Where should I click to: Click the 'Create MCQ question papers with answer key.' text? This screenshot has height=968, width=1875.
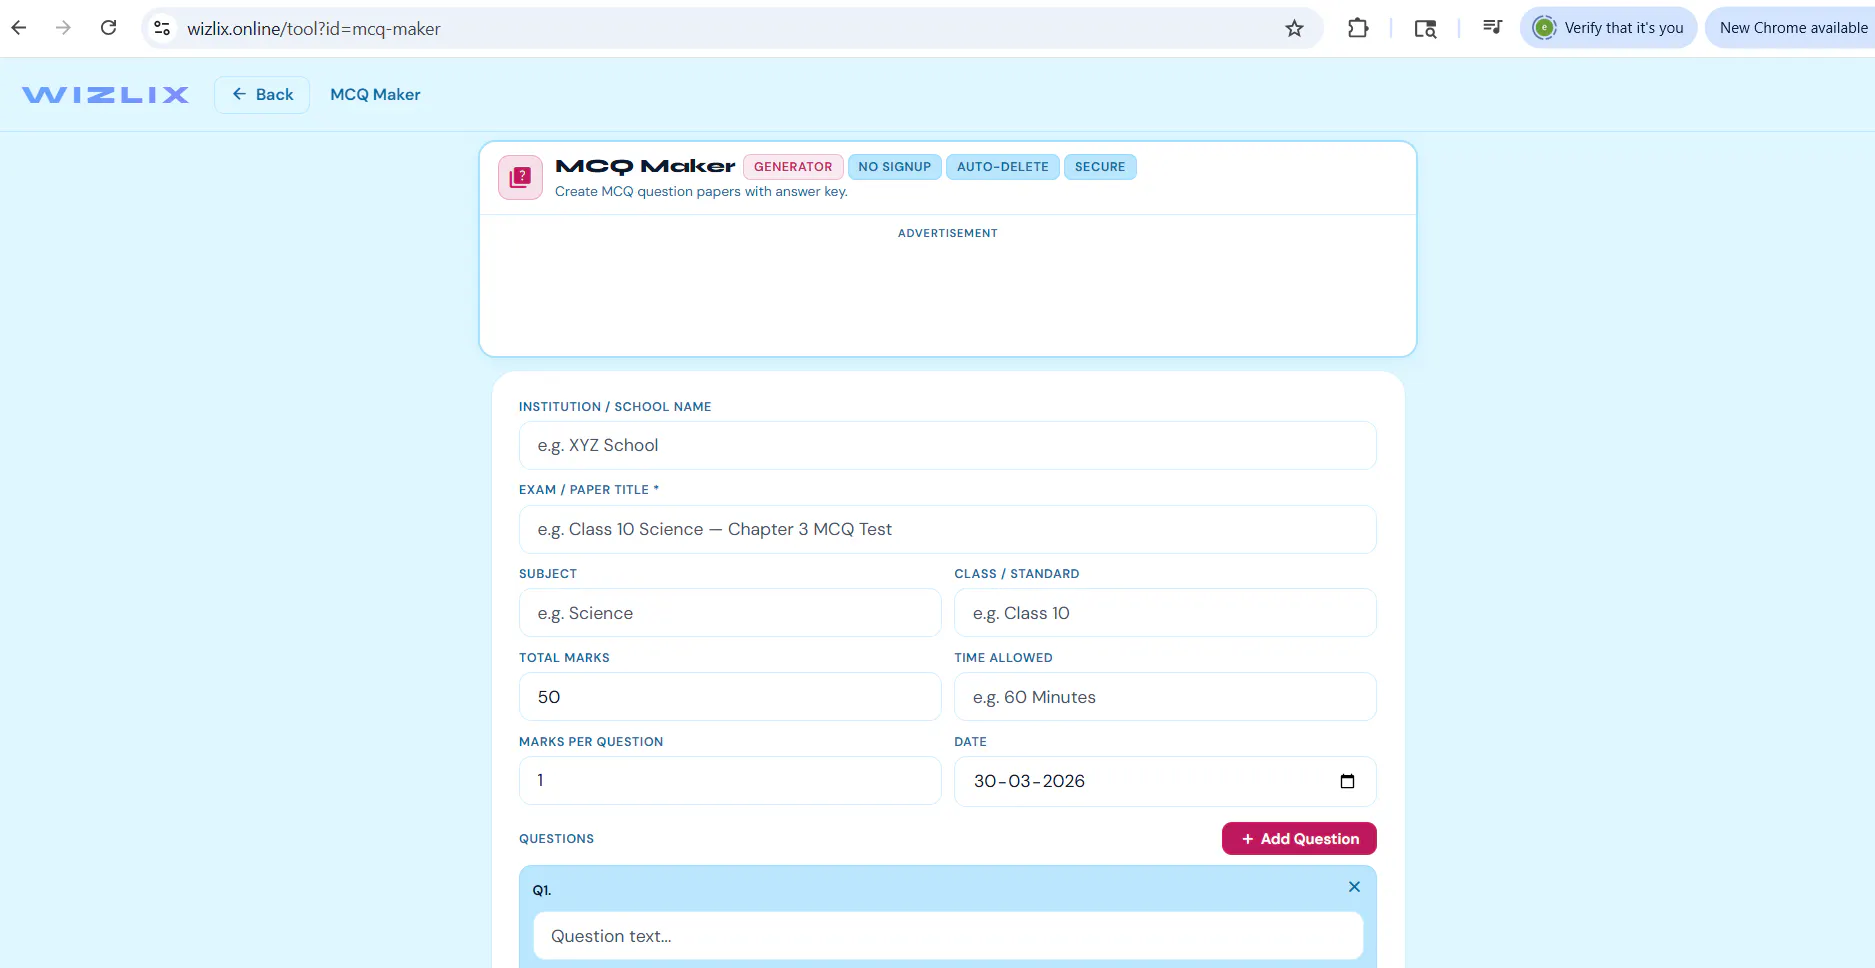pyautogui.click(x=701, y=192)
